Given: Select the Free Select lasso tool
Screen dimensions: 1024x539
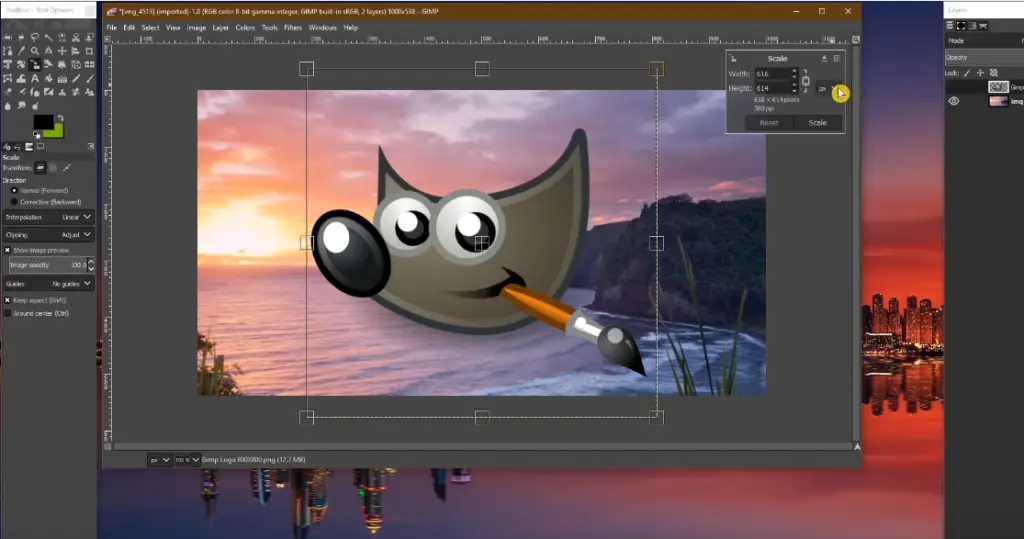Looking at the screenshot, I should coord(35,37).
